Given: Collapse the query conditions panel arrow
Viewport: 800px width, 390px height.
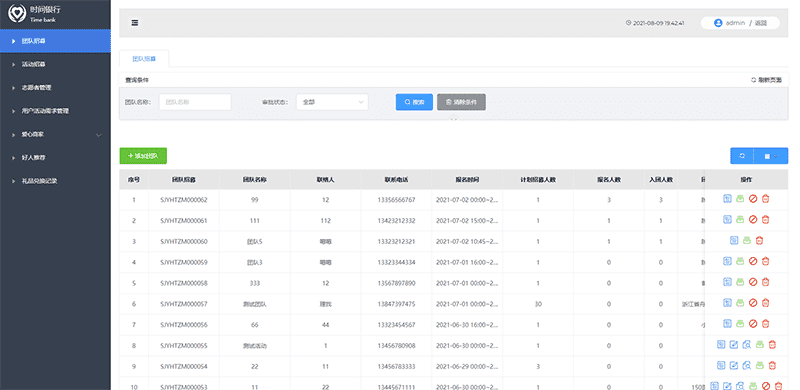Looking at the screenshot, I should pos(454,120).
